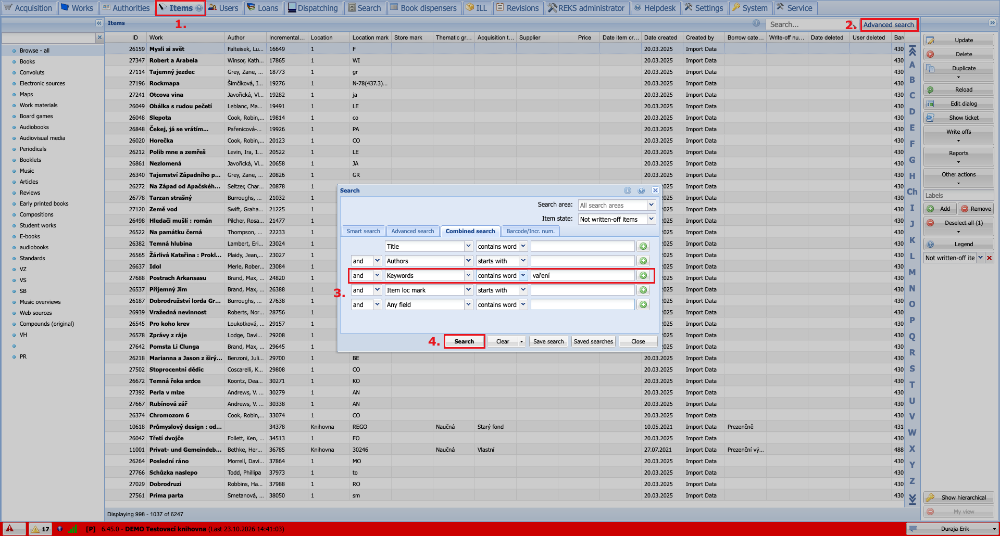Screen dimensions: 1000x536
Task: Remove the Not written-off filter
Action: pos(990,258)
